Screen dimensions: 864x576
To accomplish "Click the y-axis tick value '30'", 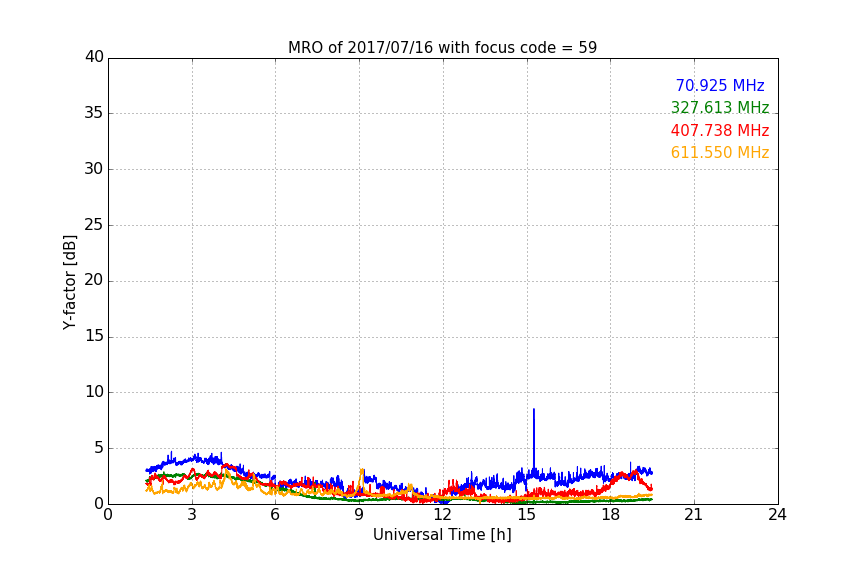I will click(94, 169).
